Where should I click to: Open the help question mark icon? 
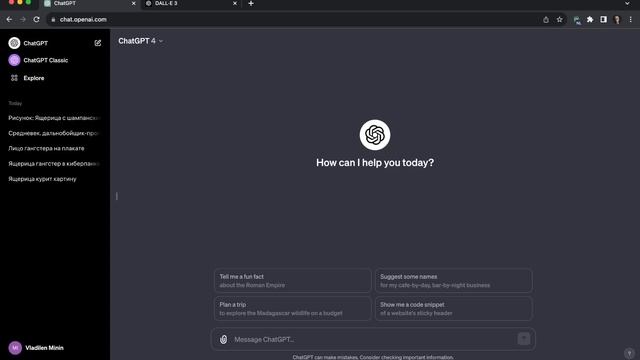(629, 353)
